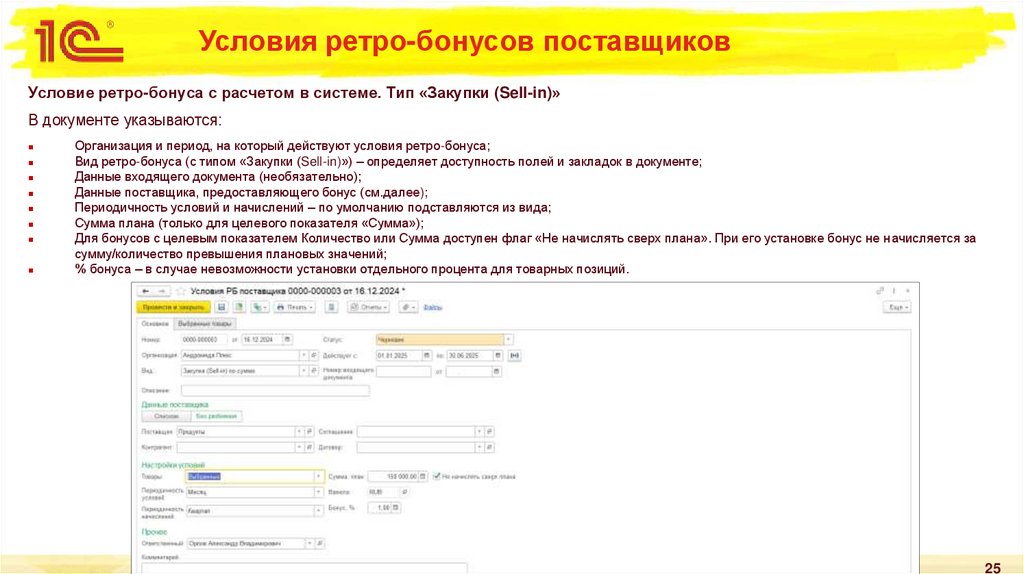Expand the Соглашение dropdown arrow
Viewport: 1024px width, 574px height.
(x=479, y=432)
